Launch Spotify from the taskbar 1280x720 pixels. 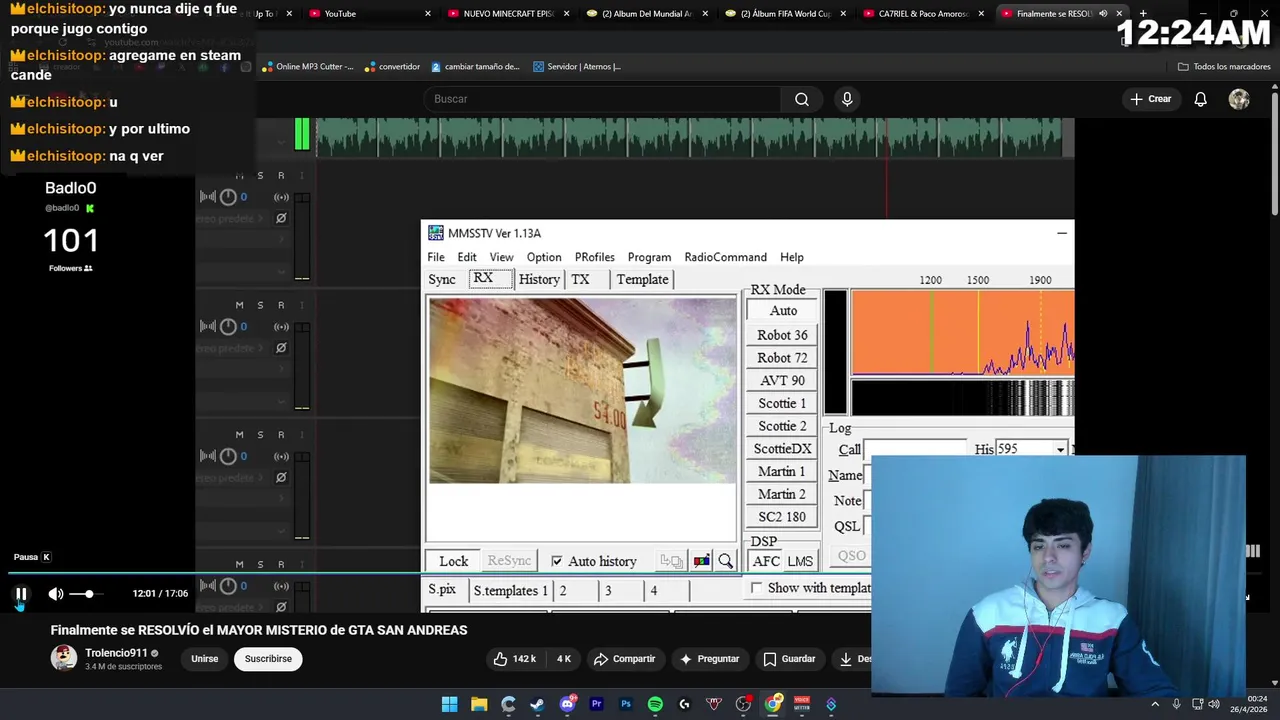(655, 704)
